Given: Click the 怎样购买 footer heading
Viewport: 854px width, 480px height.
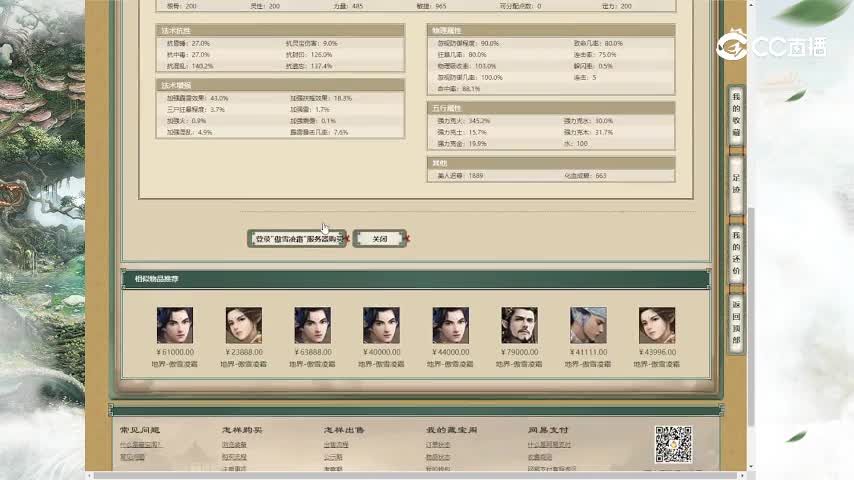Looking at the screenshot, I should pyautogui.click(x=242, y=430).
